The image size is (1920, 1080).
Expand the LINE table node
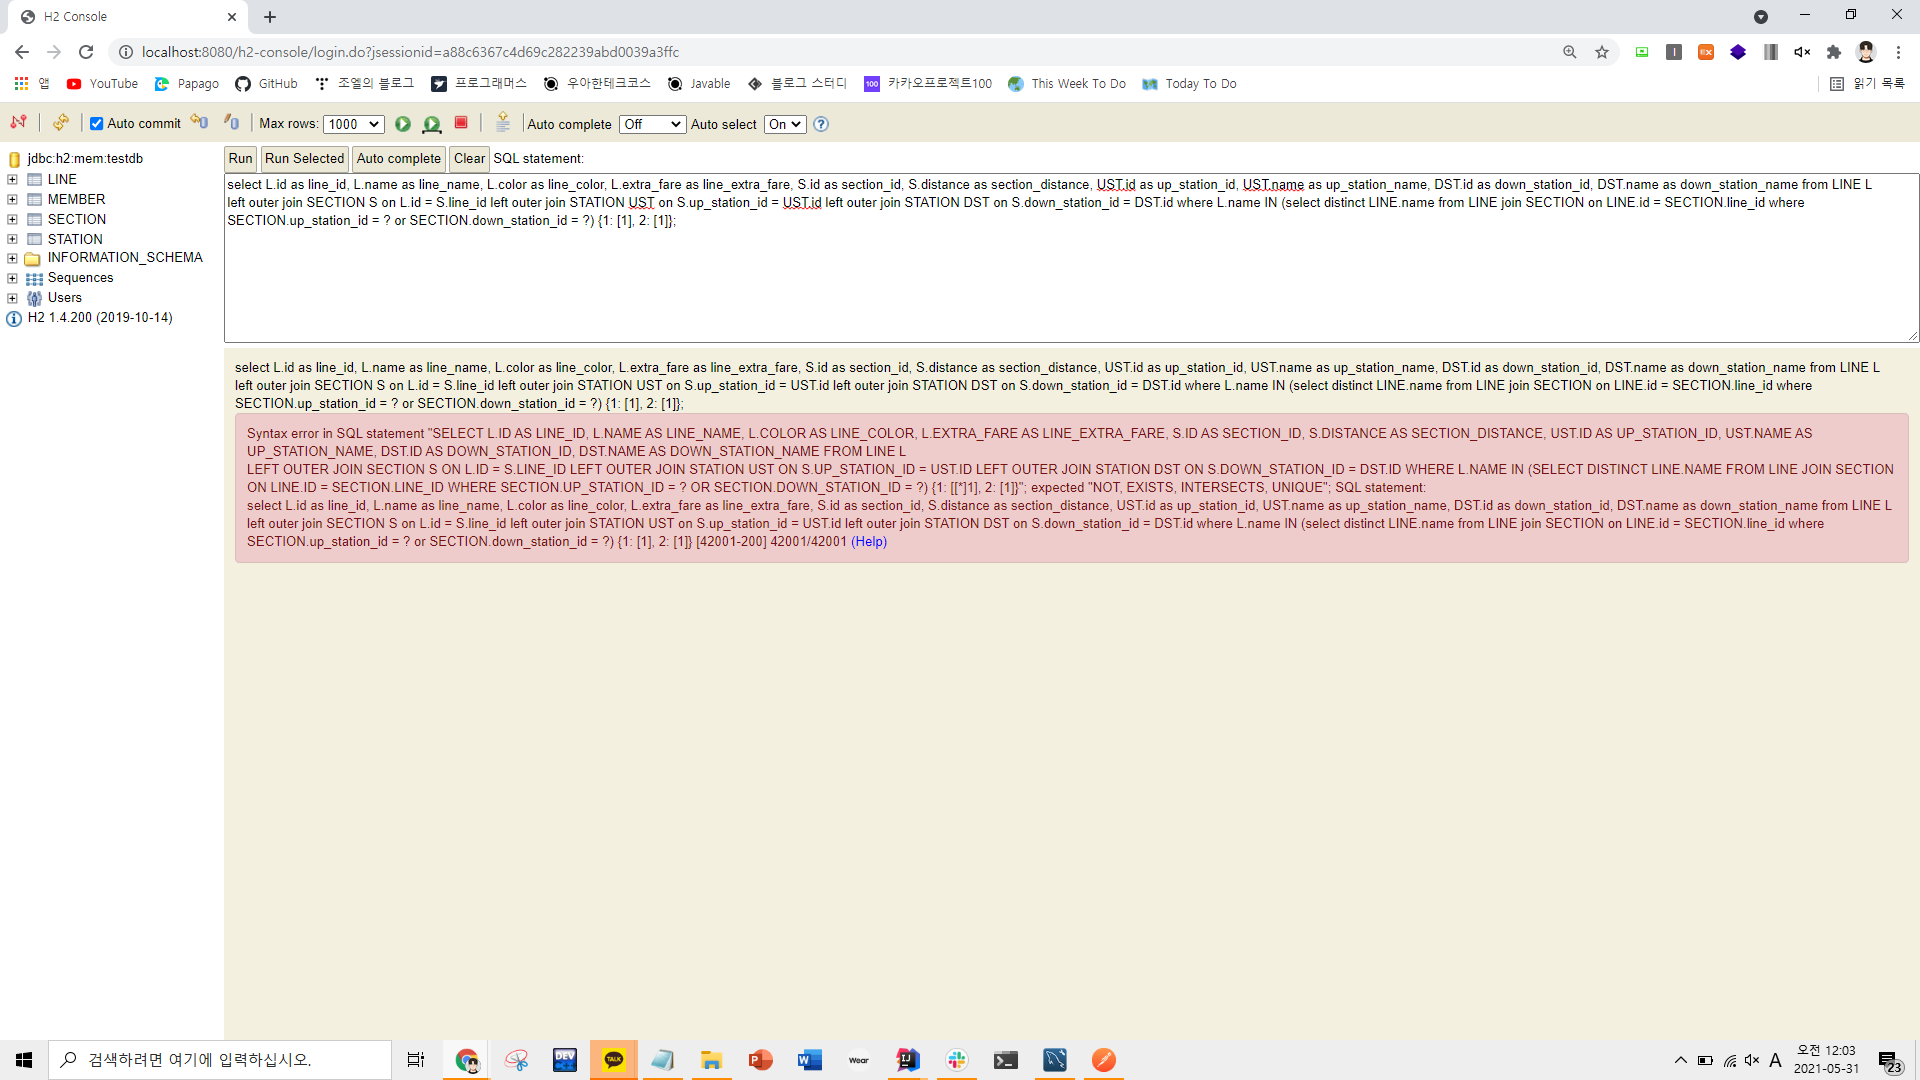click(12, 180)
